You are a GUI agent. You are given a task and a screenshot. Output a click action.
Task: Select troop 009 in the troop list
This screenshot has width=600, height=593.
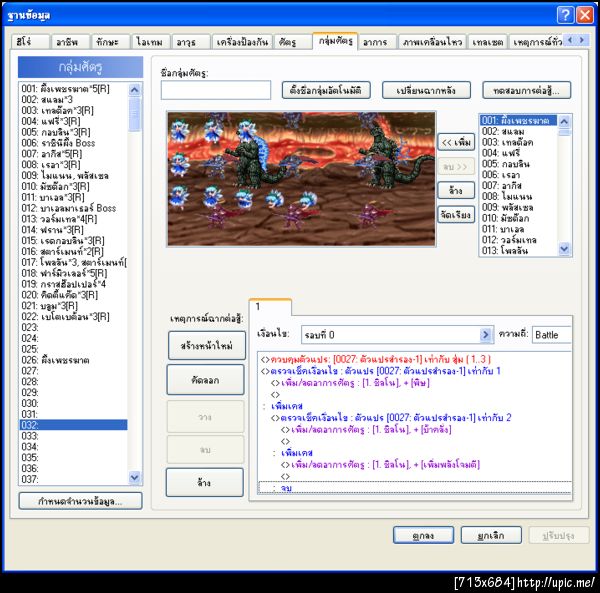tap(73, 176)
